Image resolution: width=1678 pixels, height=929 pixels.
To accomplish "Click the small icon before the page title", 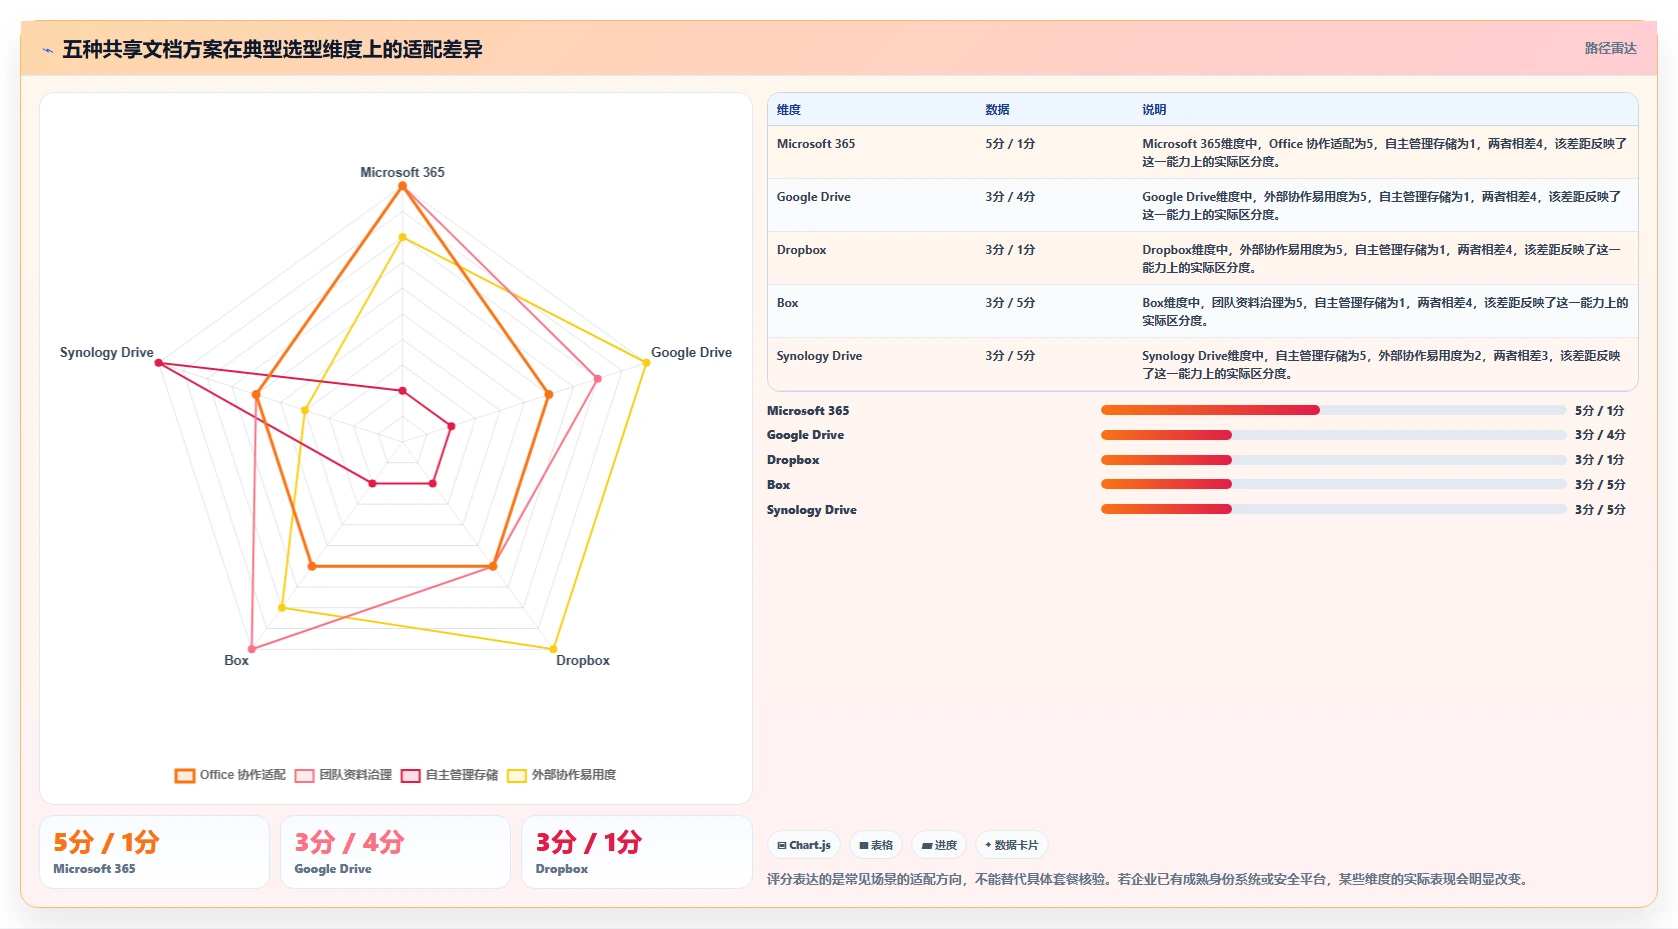I will 47,50.
